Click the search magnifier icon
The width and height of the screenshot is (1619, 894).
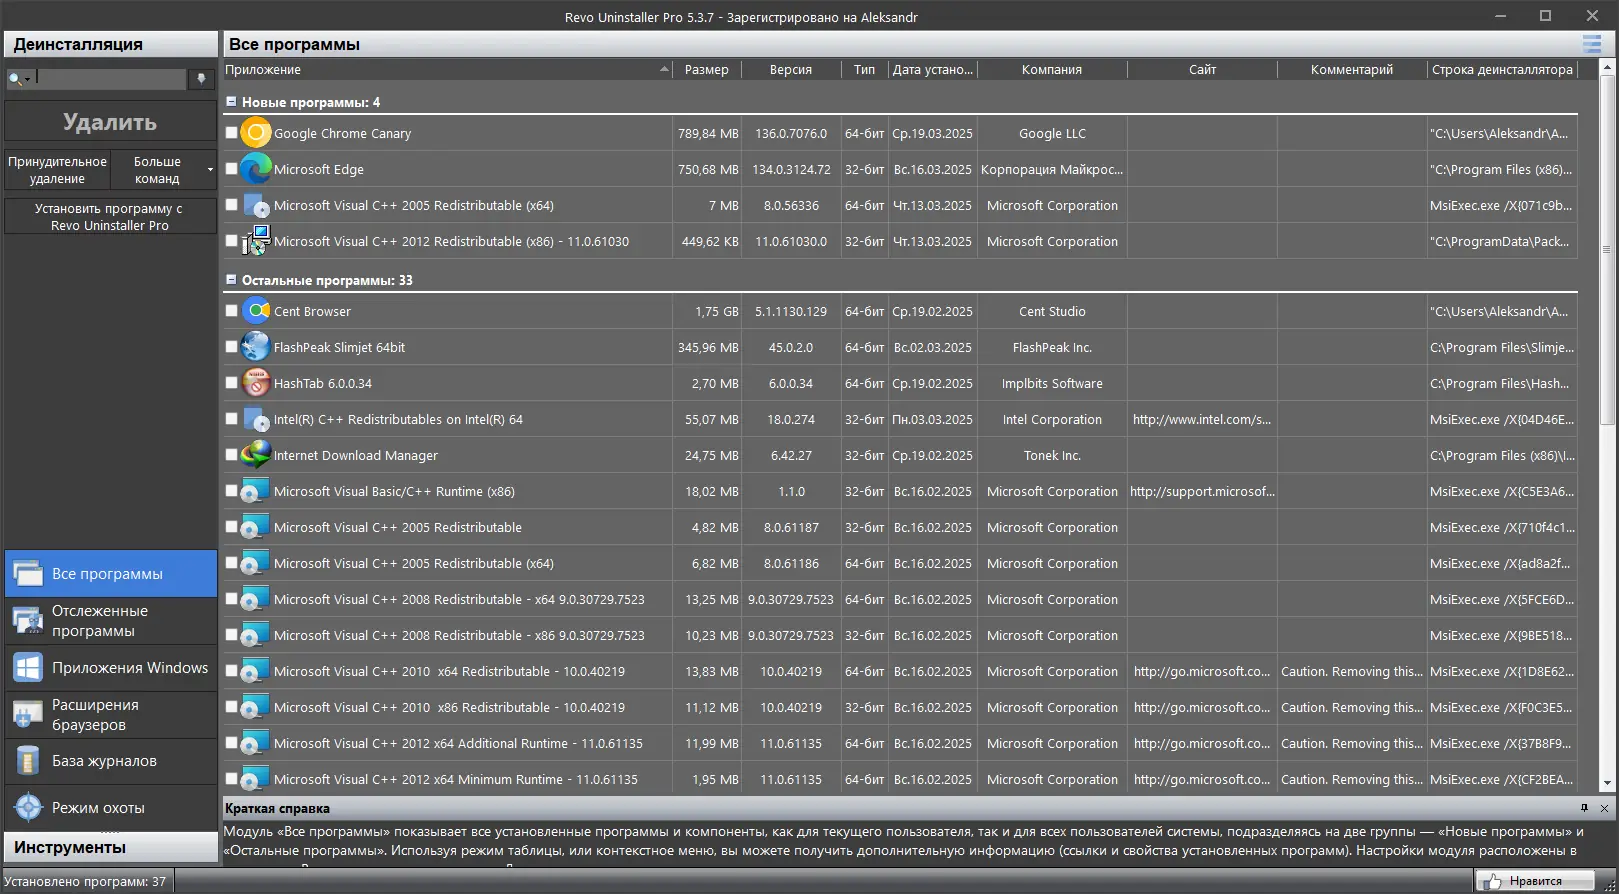tap(15, 78)
